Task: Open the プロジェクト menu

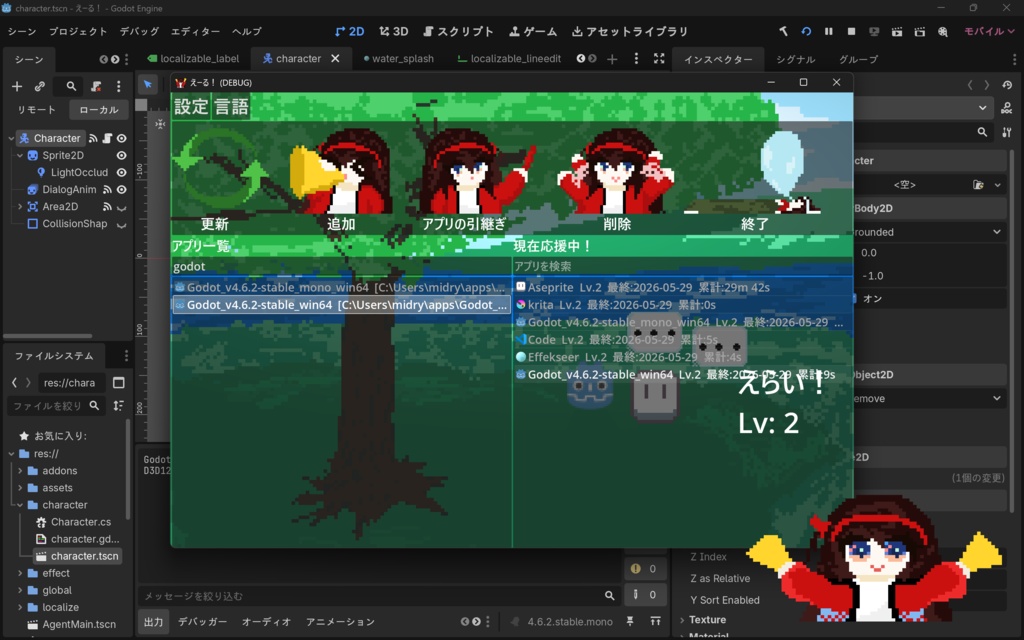Action: click(78, 31)
